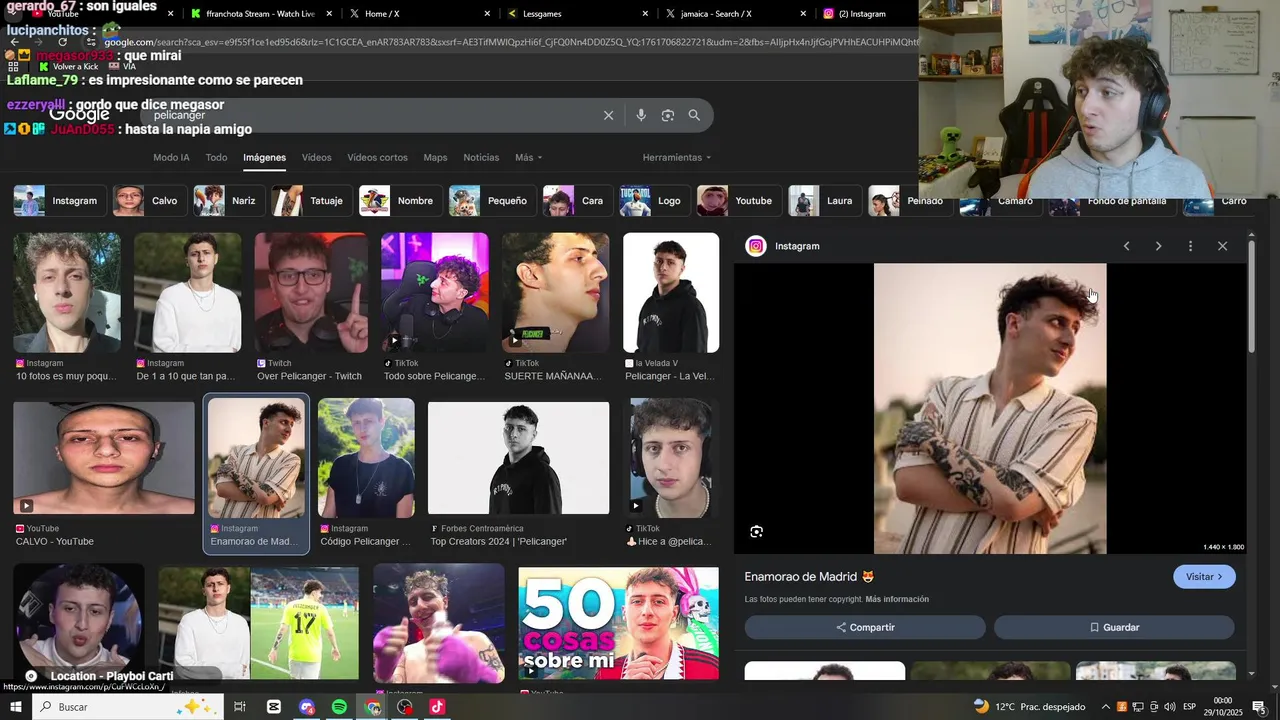Open the Herramientas dropdown
Screen dimensions: 1280x720
[x=677, y=158]
